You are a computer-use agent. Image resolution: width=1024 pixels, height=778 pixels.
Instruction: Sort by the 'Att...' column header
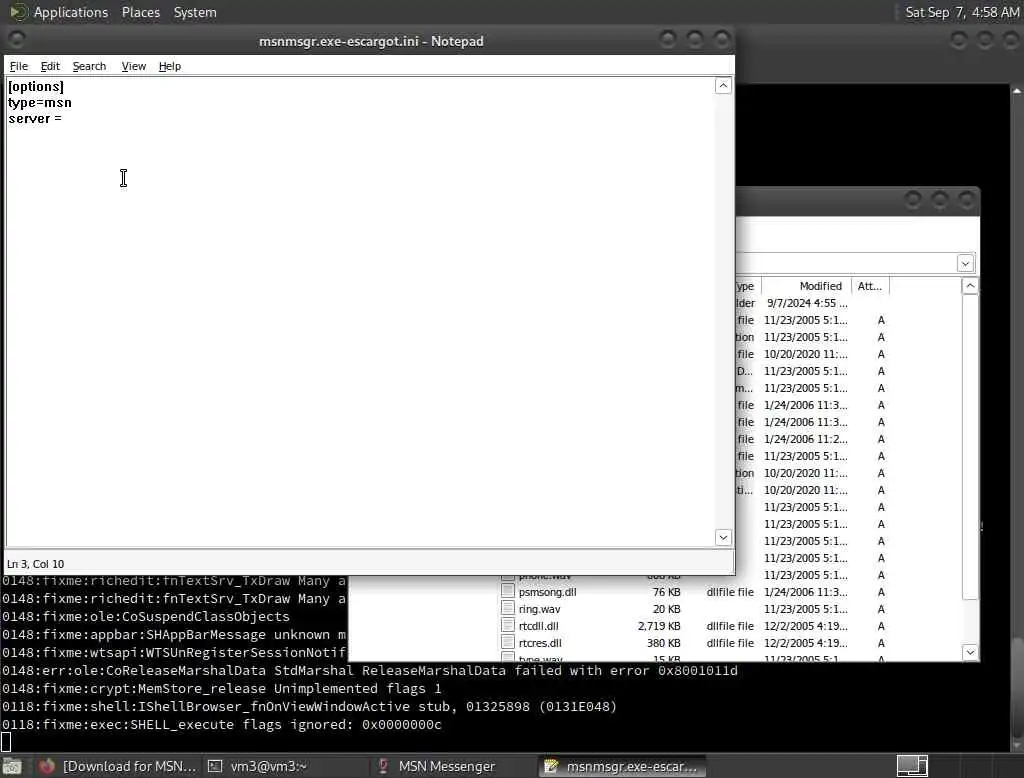tap(869, 286)
